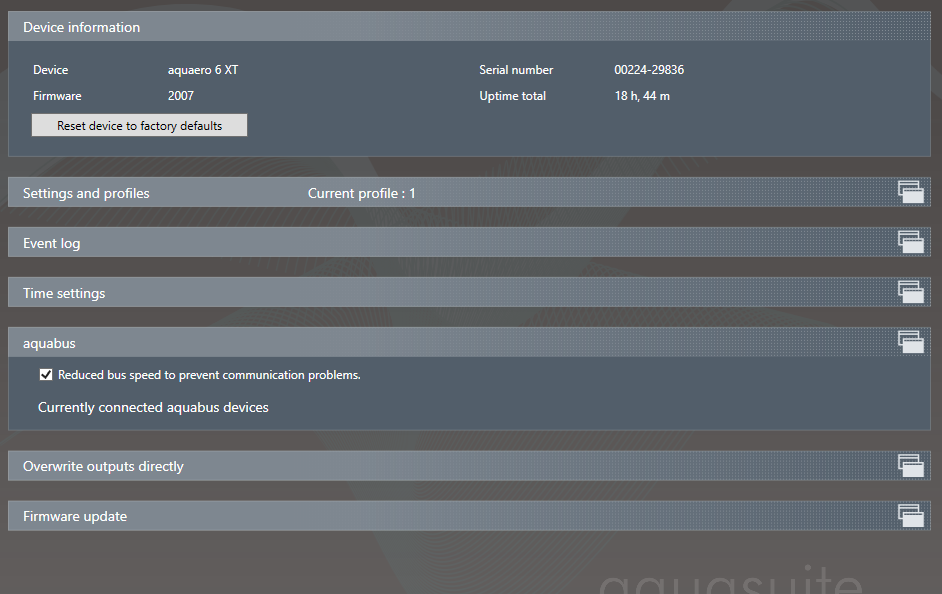Screen dimensions: 942x594
Task: Click Currently connected aquabus devices text
Action: click(x=153, y=407)
